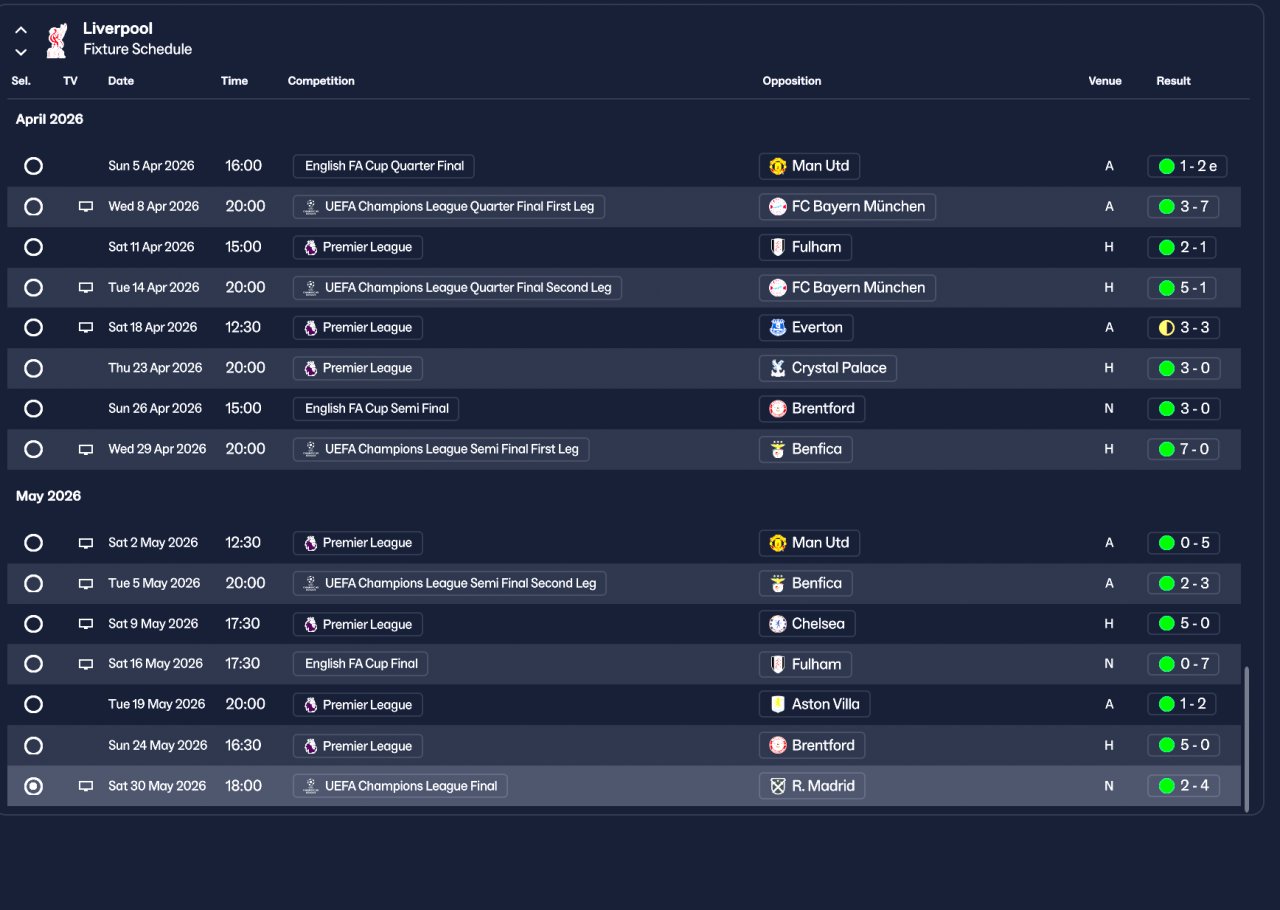View the 3 - 3 draw result against Everton

(x=1184, y=328)
